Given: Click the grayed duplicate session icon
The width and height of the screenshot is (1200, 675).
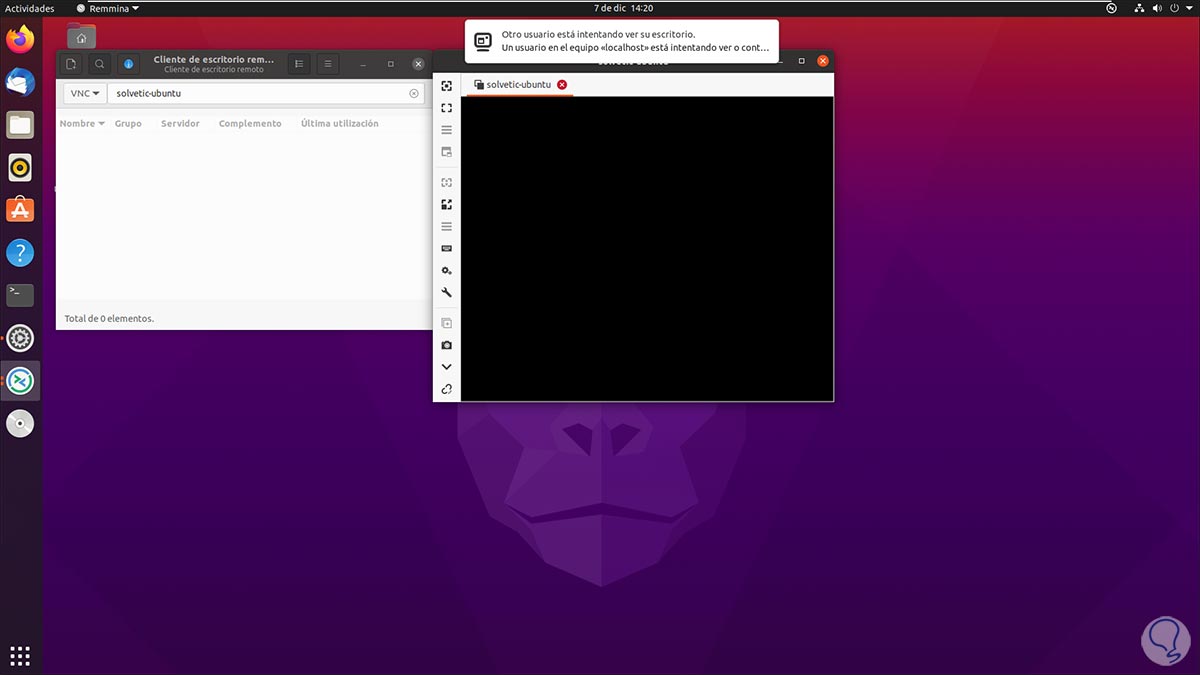Looking at the screenshot, I should tap(447, 323).
